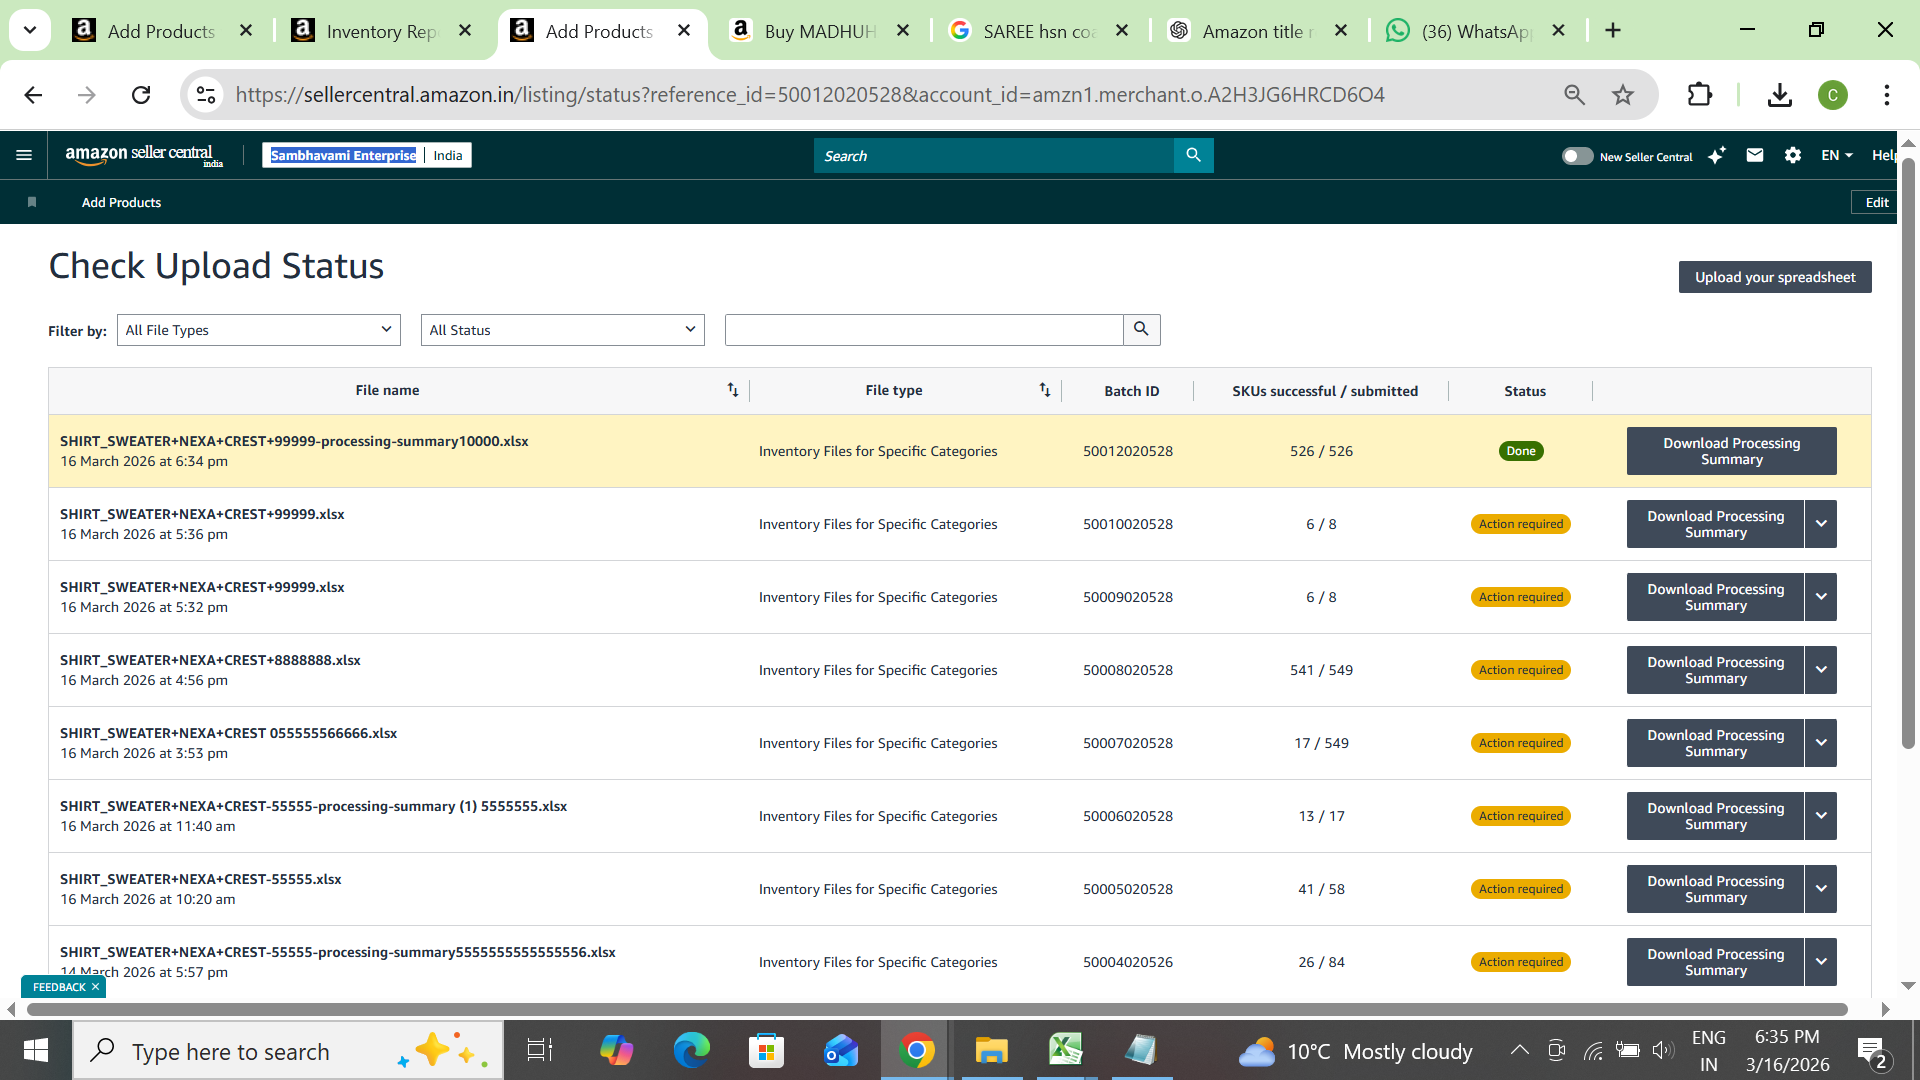1920x1080 pixels.
Task: Click the upload filter search text field
Action: 923,330
